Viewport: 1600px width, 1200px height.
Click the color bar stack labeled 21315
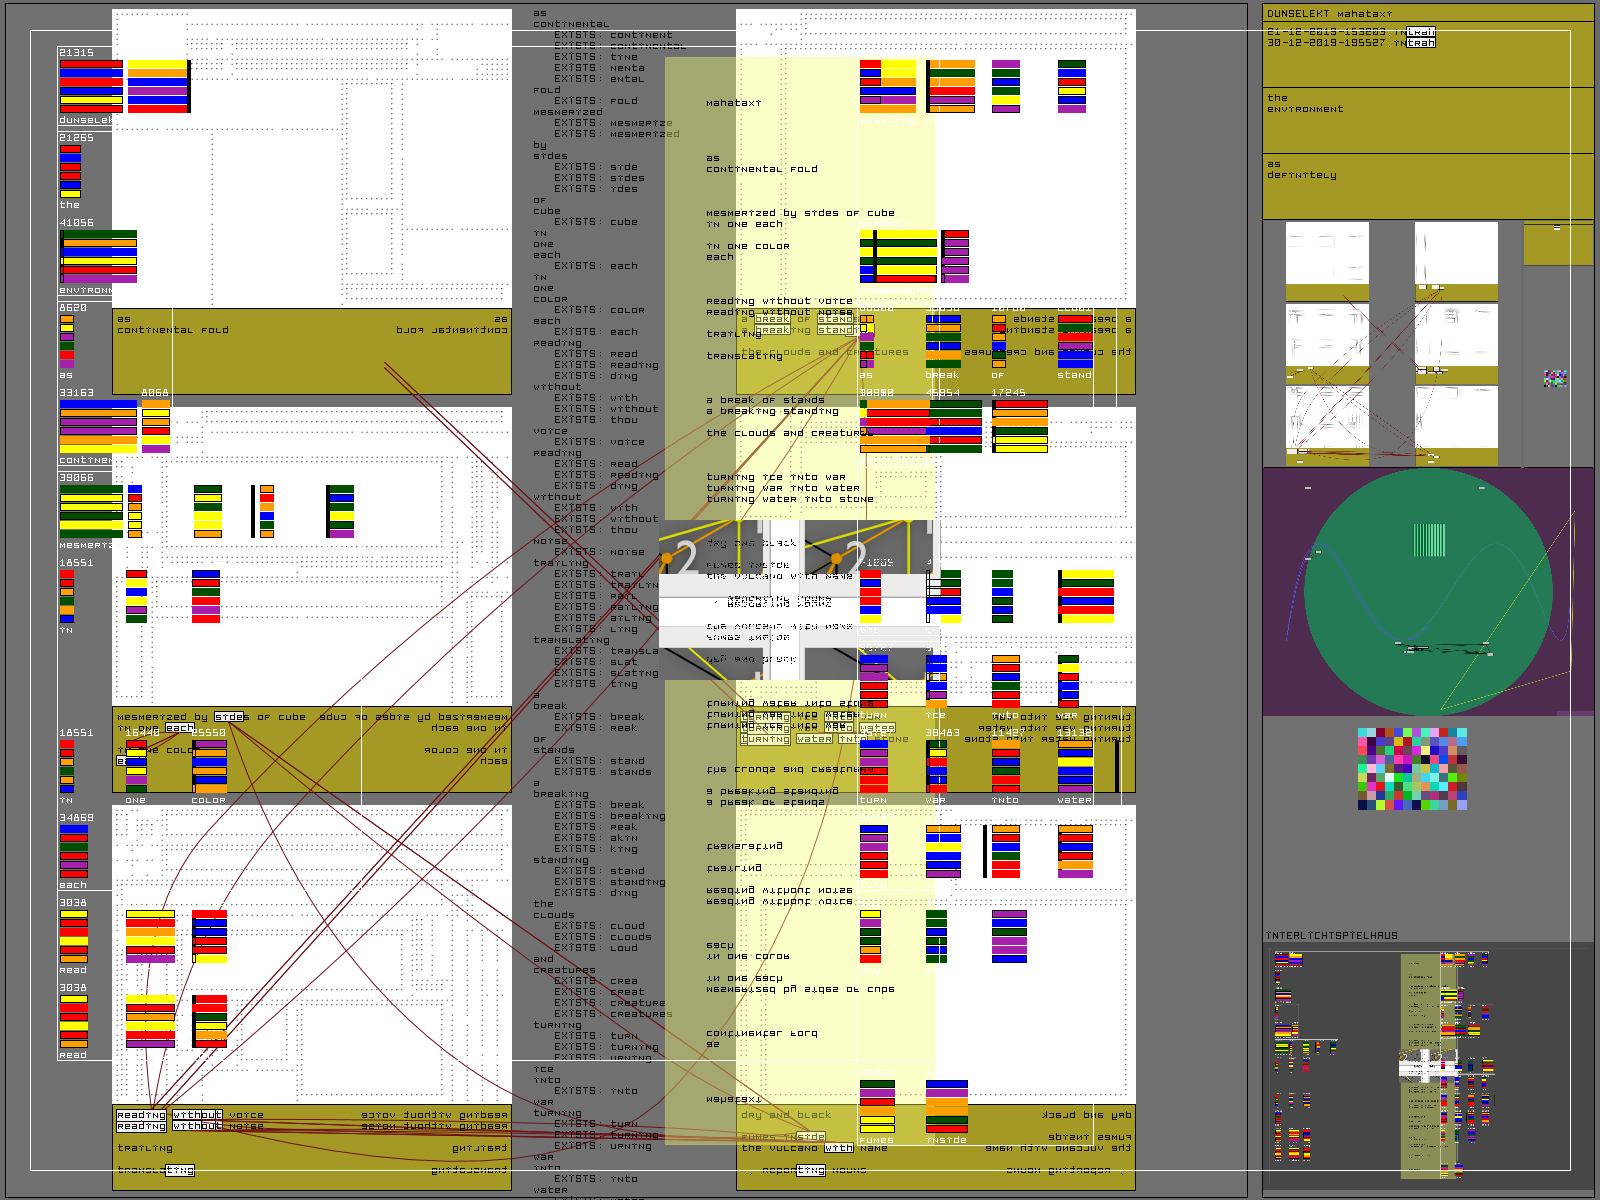(x=91, y=86)
